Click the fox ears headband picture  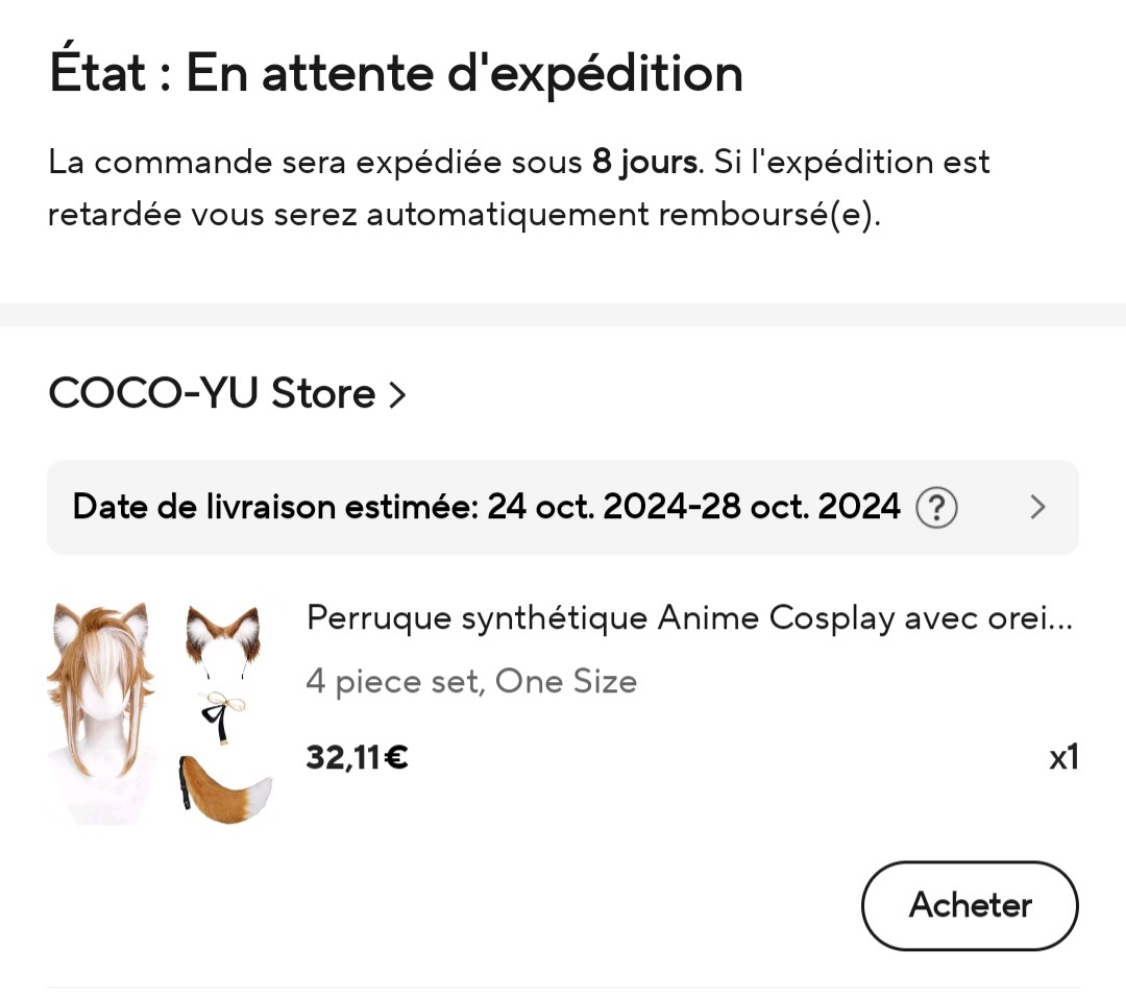(222, 636)
